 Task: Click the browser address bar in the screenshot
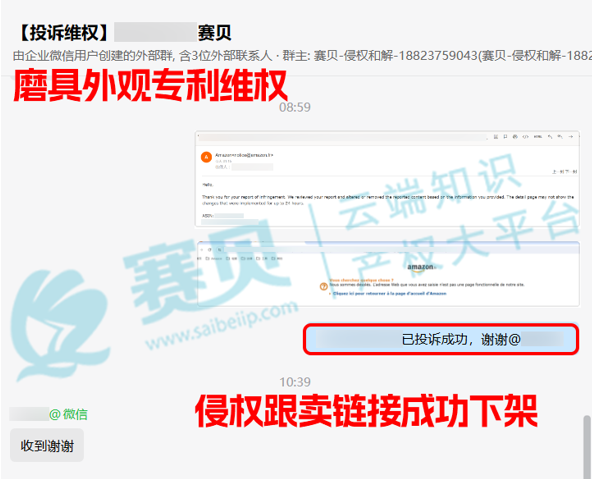400,250
